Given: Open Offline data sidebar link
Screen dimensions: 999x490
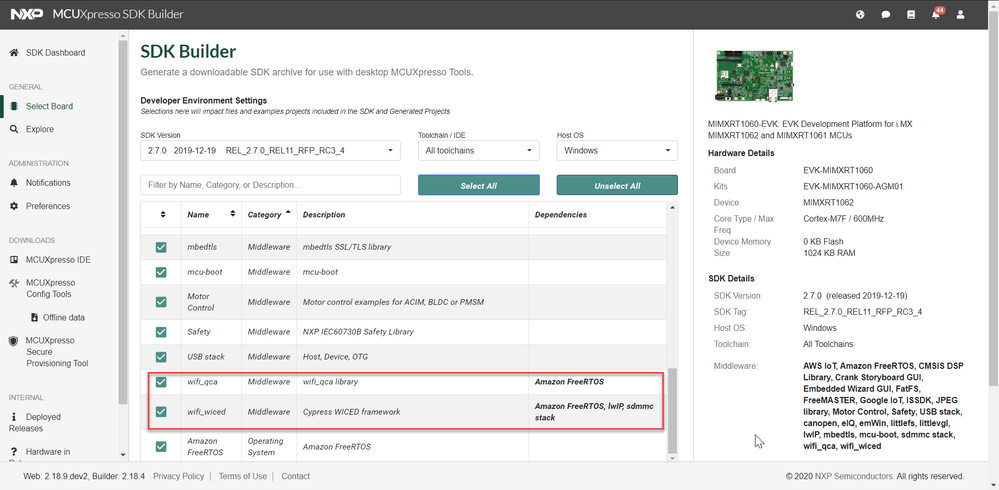Looking at the screenshot, I should pyautogui.click(x=64, y=317).
